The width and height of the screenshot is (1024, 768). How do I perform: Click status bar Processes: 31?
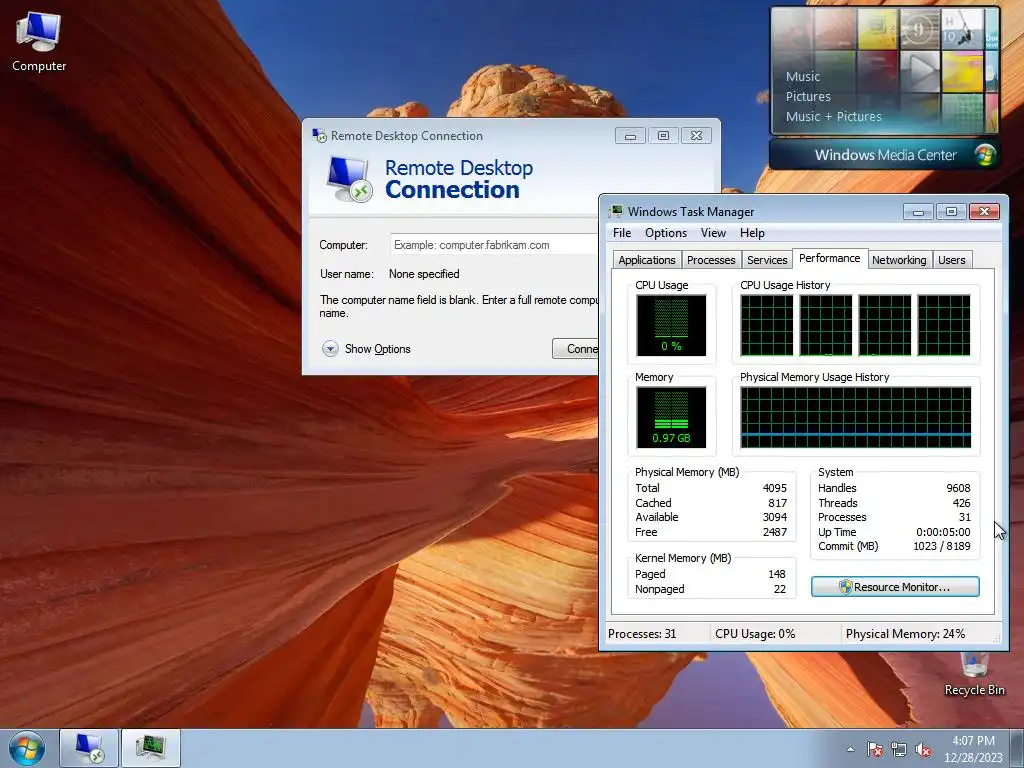point(643,633)
